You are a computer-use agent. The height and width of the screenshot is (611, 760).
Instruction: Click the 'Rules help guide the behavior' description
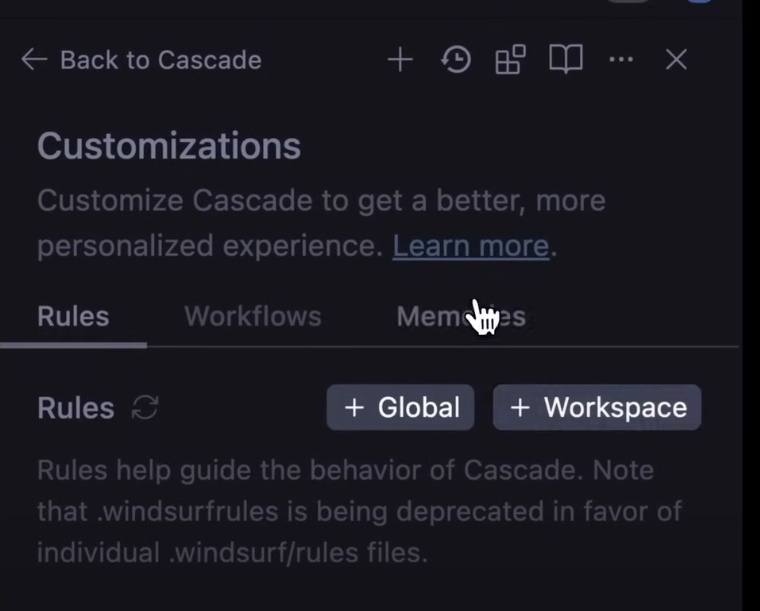360,511
